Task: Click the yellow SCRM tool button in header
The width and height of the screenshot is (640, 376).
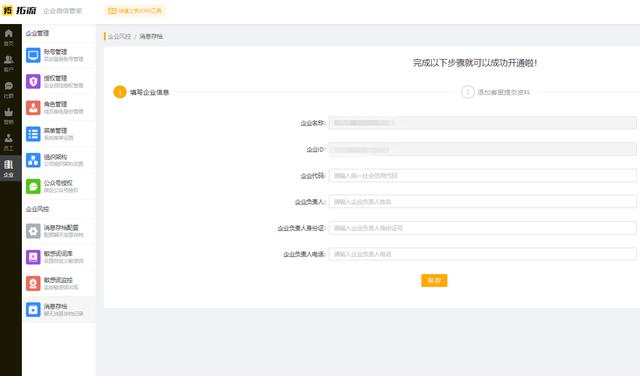Action: [135, 11]
